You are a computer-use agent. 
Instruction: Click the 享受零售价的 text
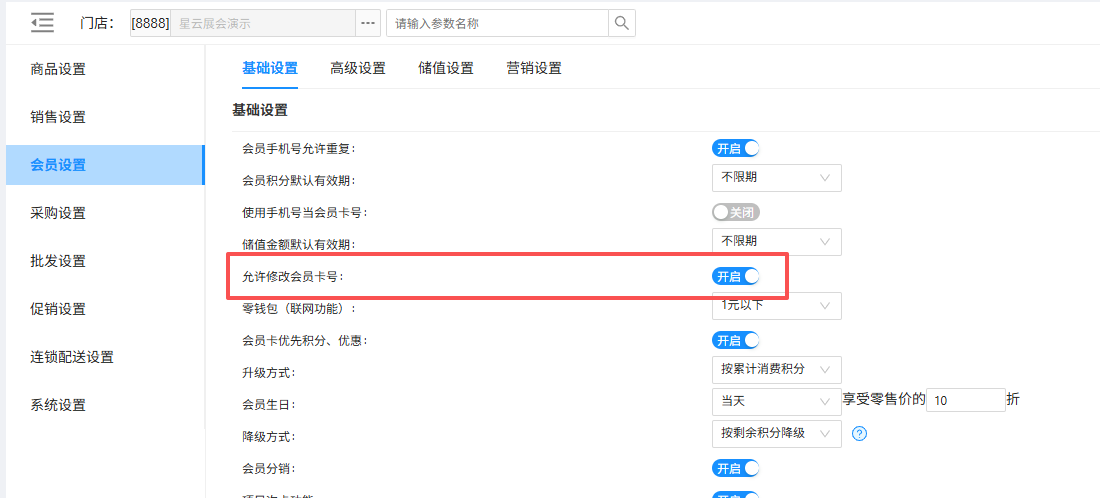tap(884, 400)
